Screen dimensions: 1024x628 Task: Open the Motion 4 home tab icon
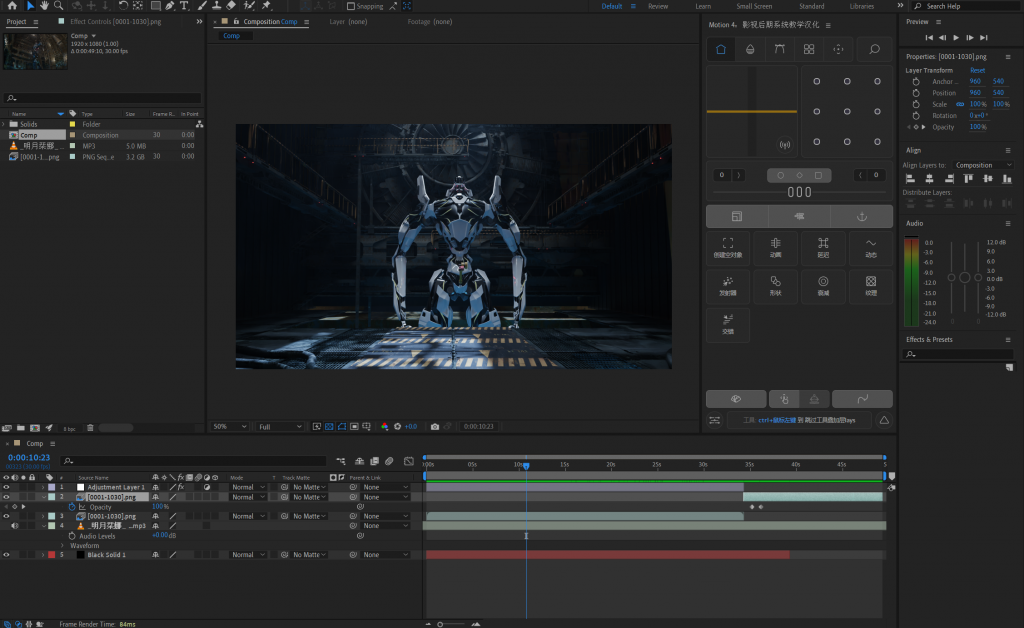pyautogui.click(x=721, y=49)
